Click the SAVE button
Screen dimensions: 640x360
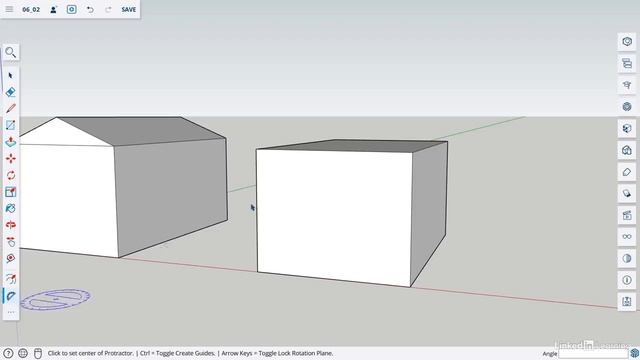click(x=129, y=9)
